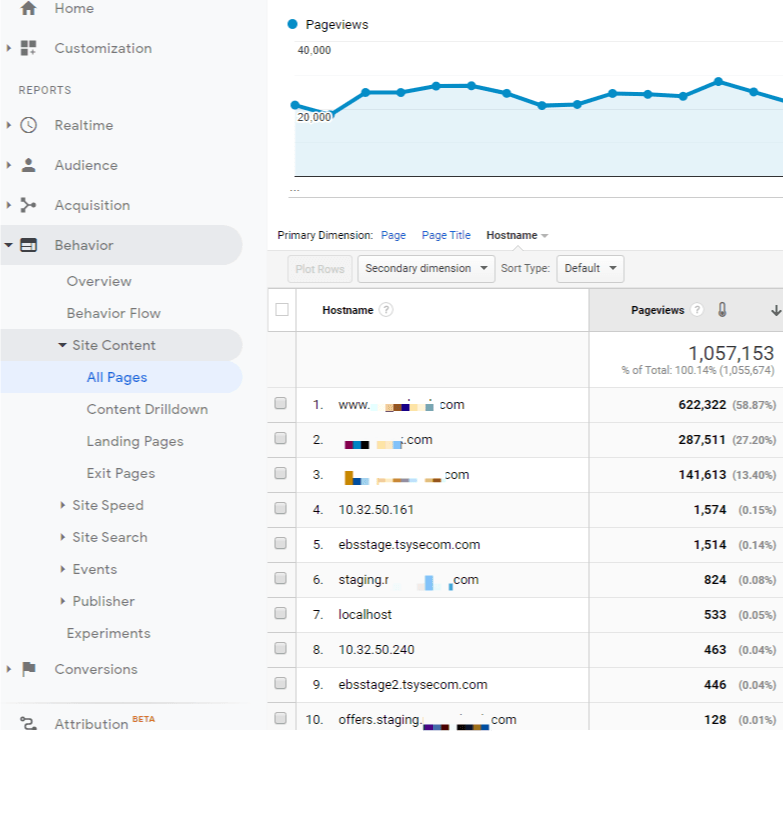Image resolution: width=783 pixels, height=813 pixels.
Task: Check the box for row 10.32.50.161
Action: click(281, 509)
